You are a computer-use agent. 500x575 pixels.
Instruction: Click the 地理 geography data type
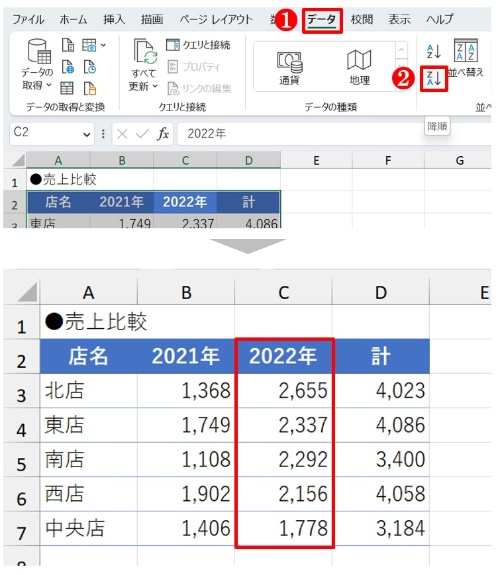(x=359, y=67)
